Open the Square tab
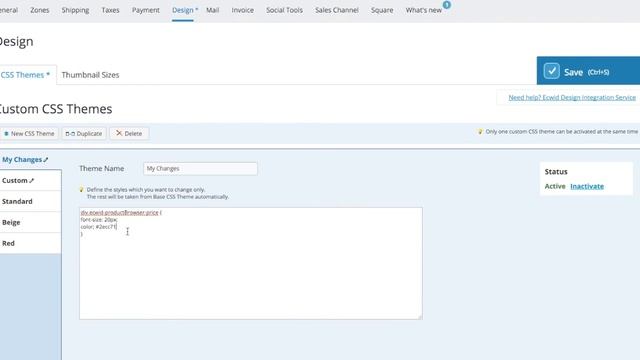 click(x=382, y=10)
